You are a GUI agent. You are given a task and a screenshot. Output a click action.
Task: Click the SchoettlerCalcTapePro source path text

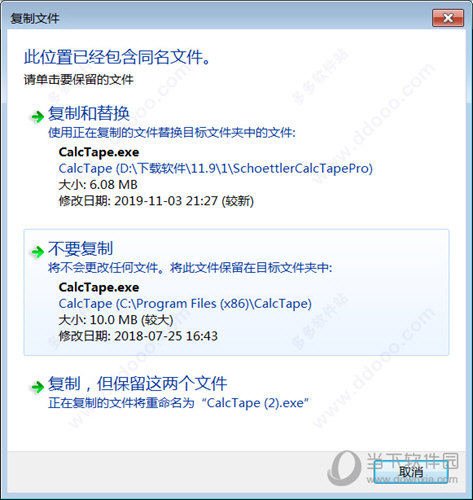(216, 168)
